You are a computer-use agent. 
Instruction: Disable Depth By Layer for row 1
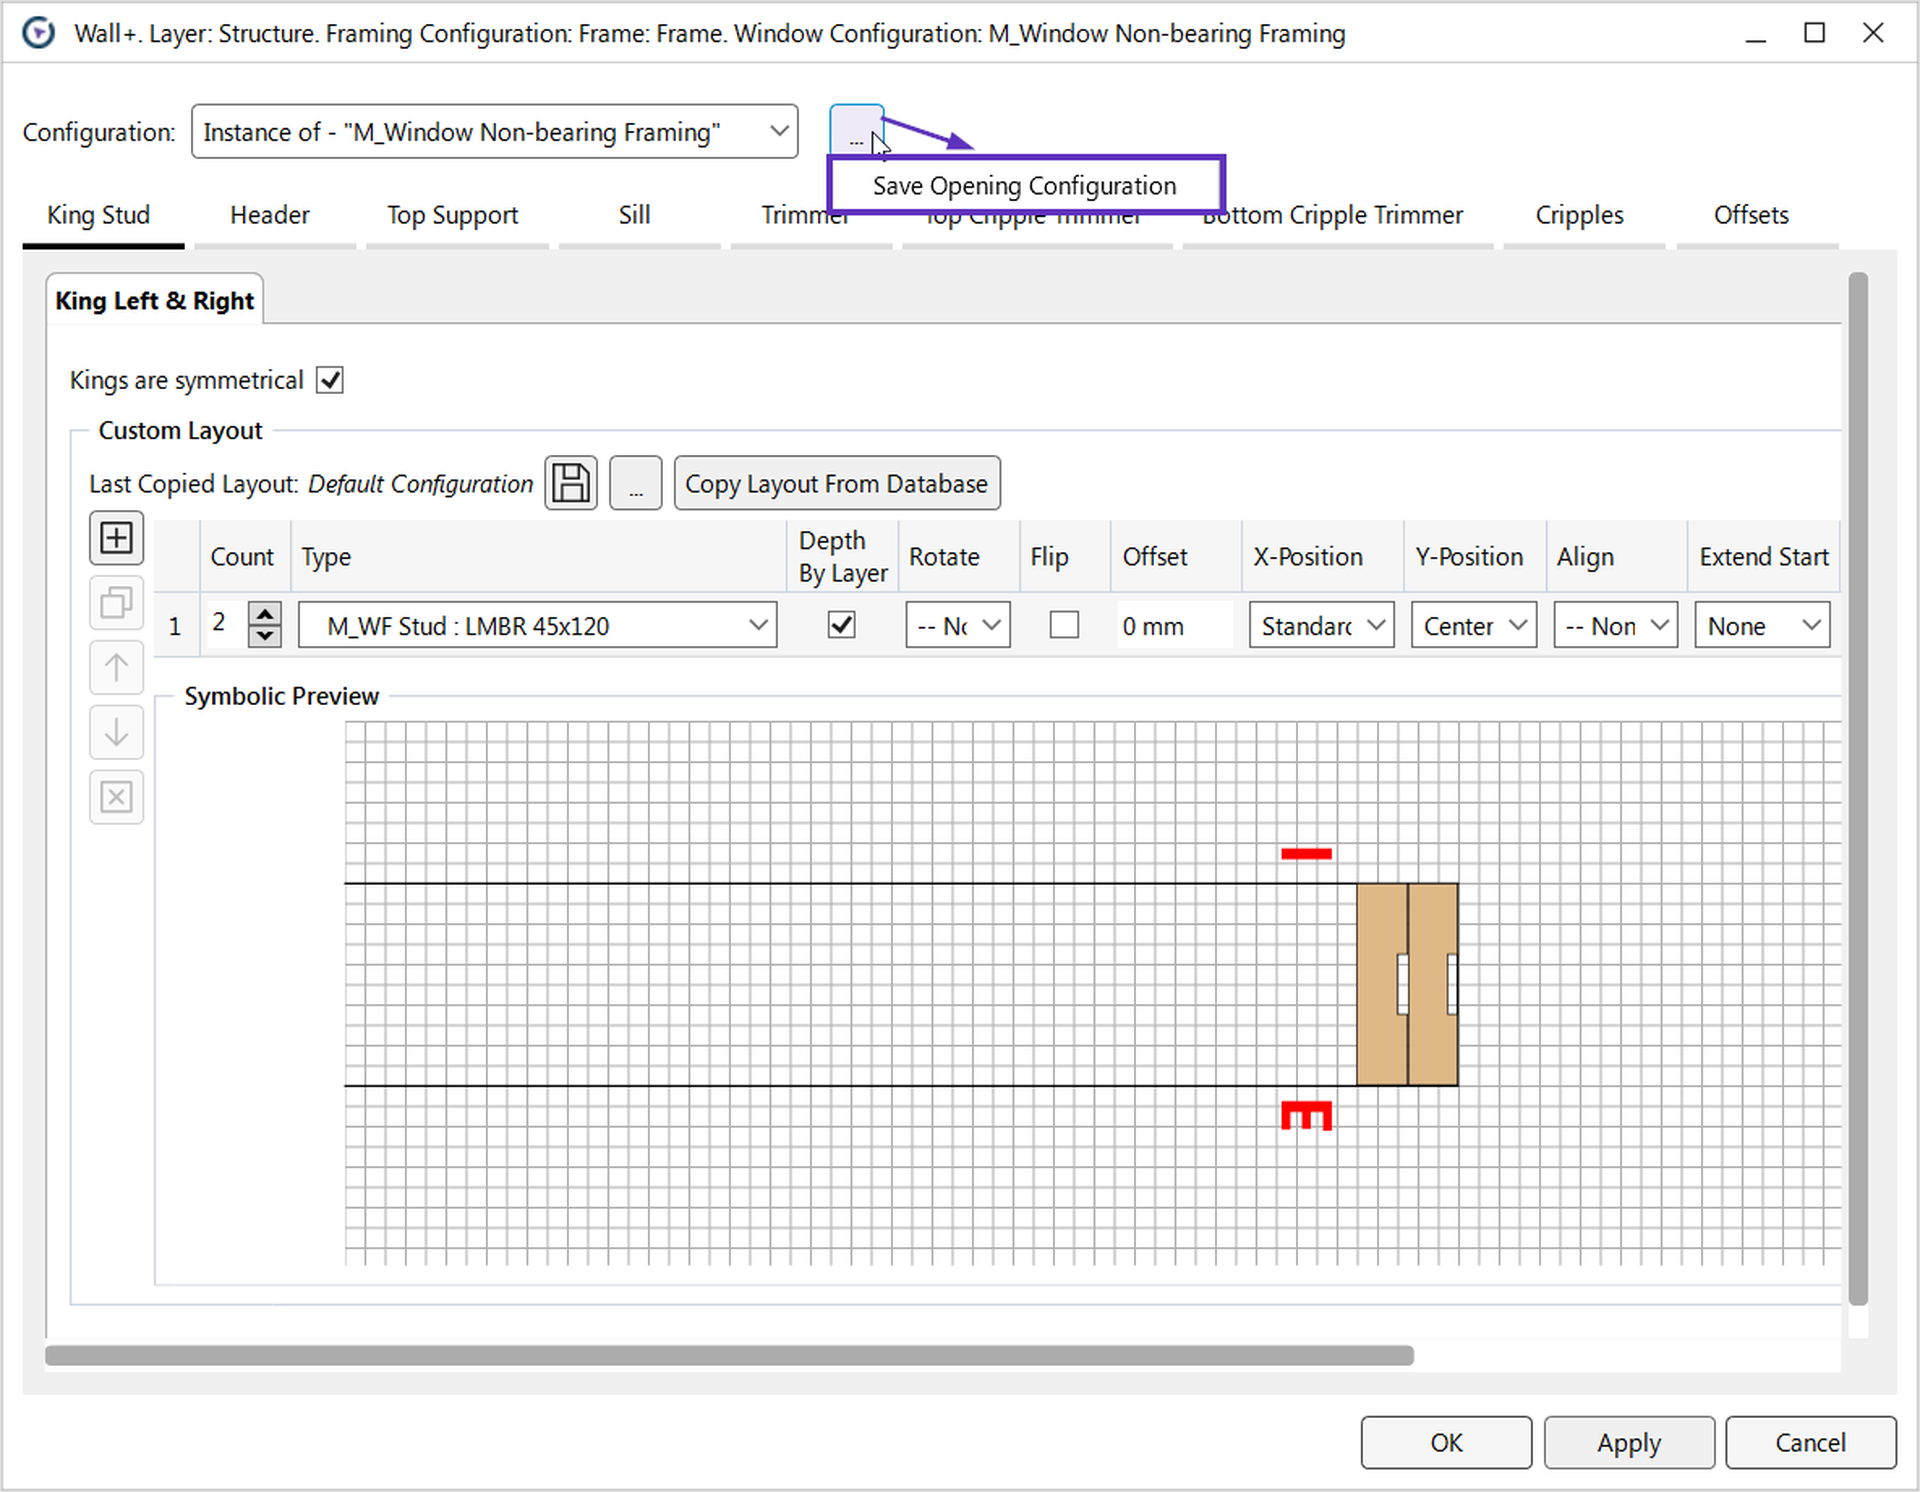coord(841,625)
